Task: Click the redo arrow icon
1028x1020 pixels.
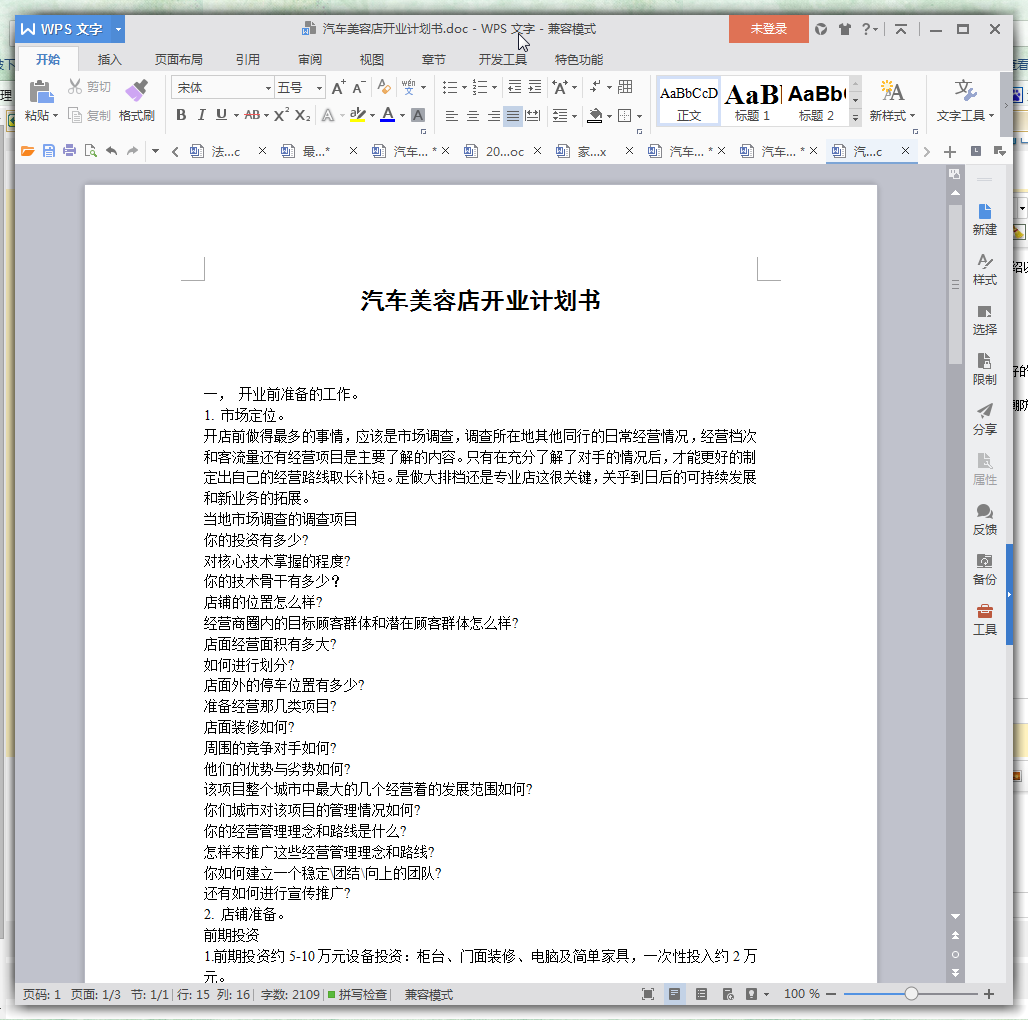Action: pos(132,151)
